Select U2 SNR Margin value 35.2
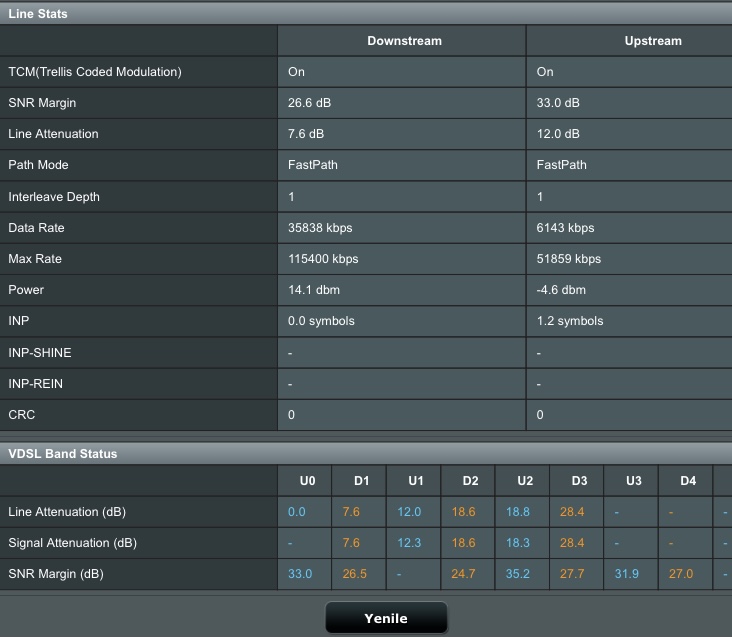Screen dimensions: 732x637 (518, 574)
